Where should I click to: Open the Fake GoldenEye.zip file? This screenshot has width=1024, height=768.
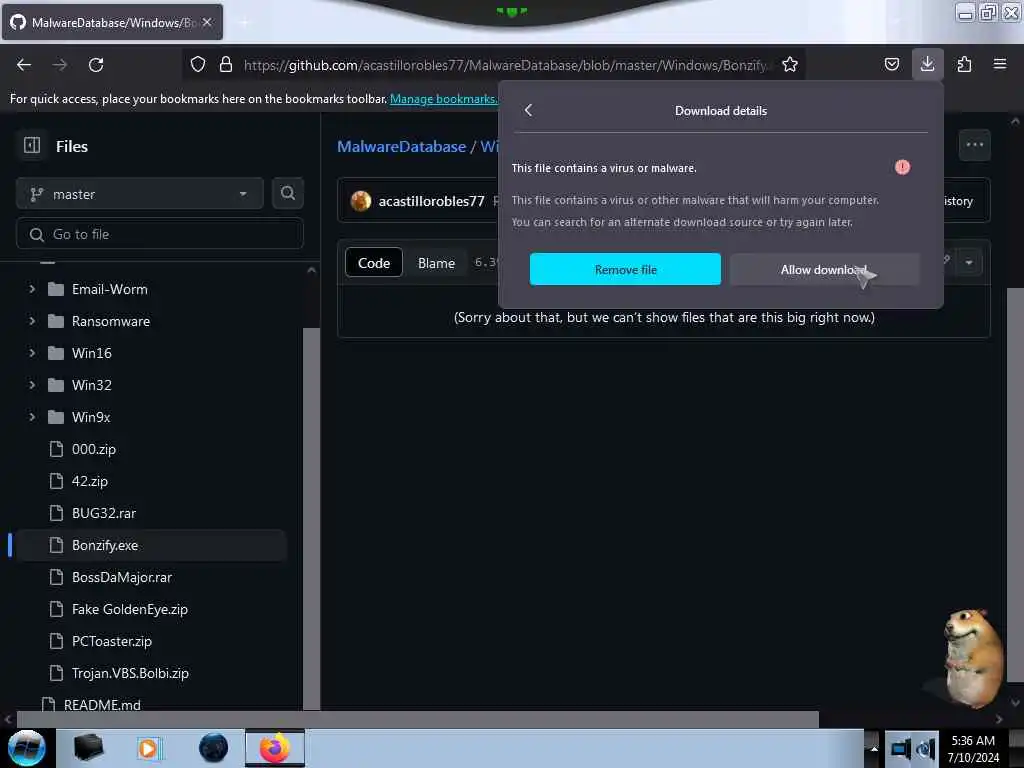pyautogui.click(x=129, y=609)
